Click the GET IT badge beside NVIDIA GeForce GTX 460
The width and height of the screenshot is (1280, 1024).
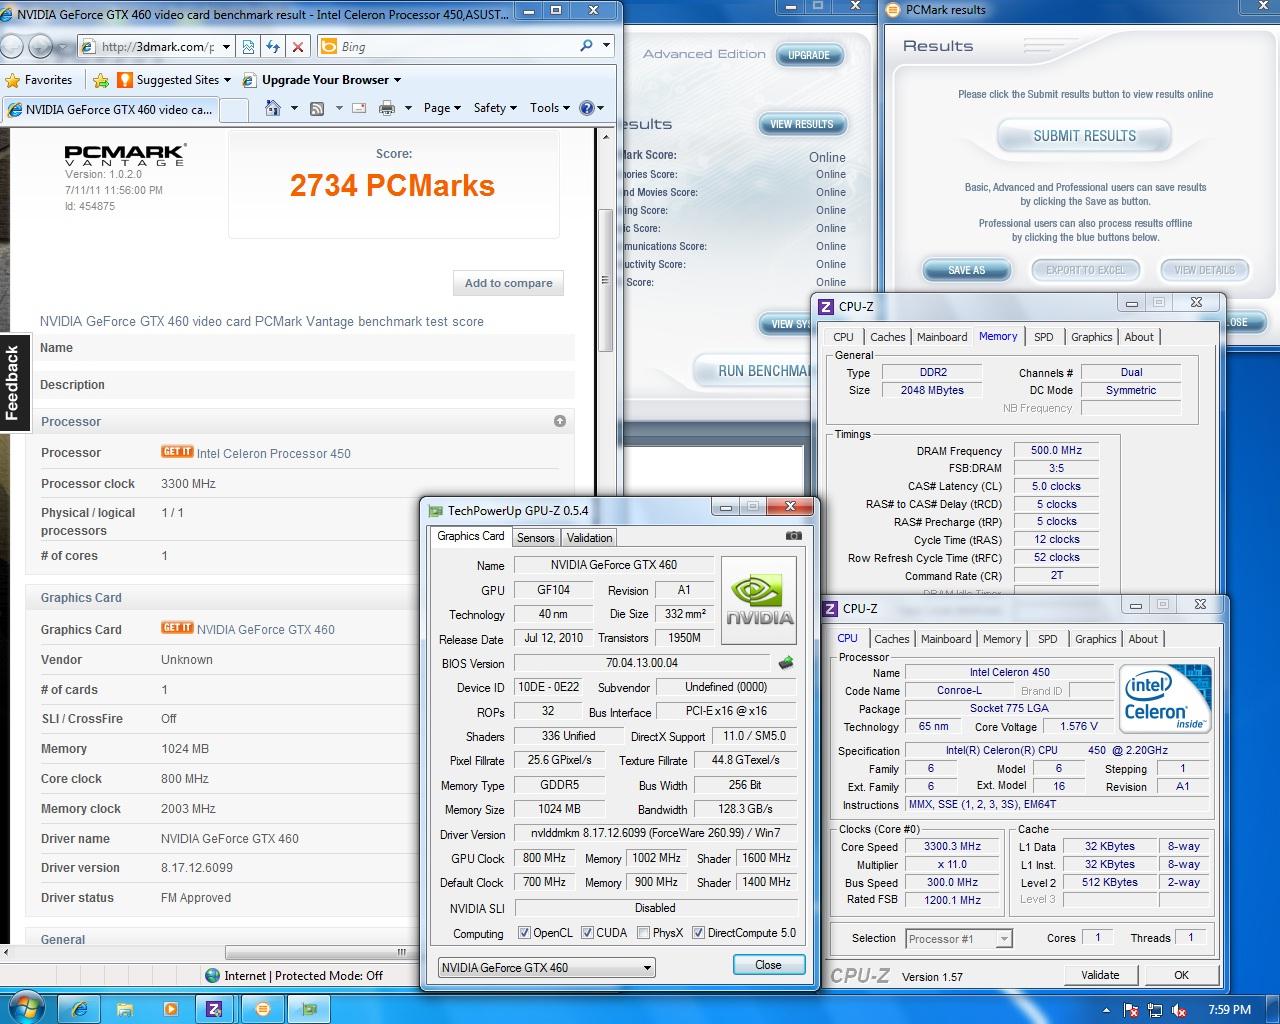tap(177, 628)
